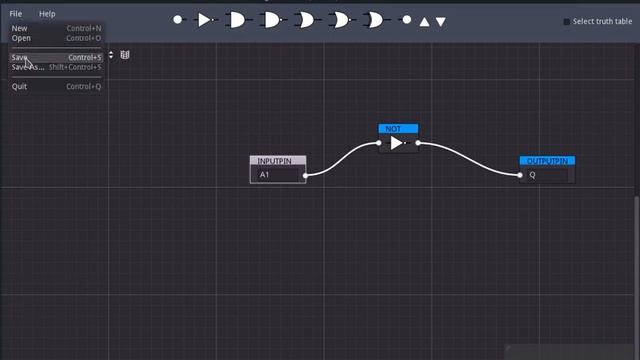Select the XOR gate tool
The width and height of the screenshot is (640, 360).
click(376, 20)
